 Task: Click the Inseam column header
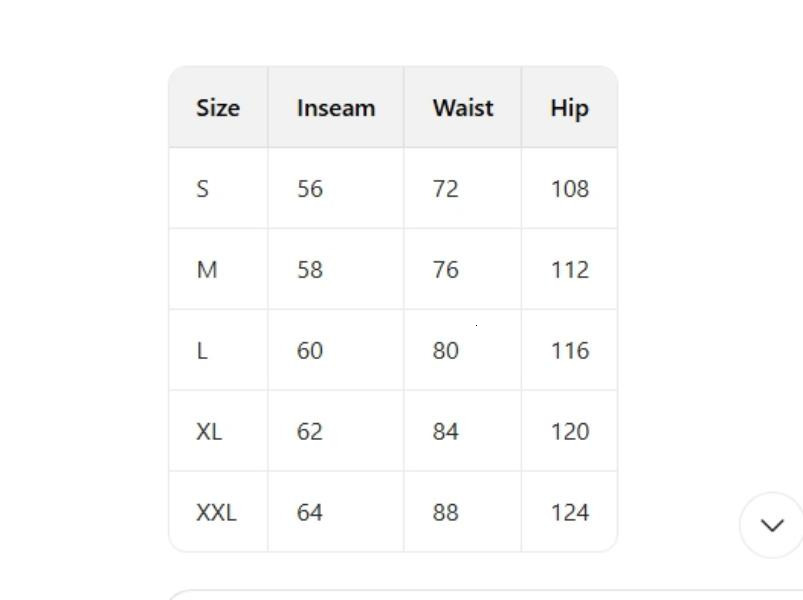pyautogui.click(x=335, y=107)
